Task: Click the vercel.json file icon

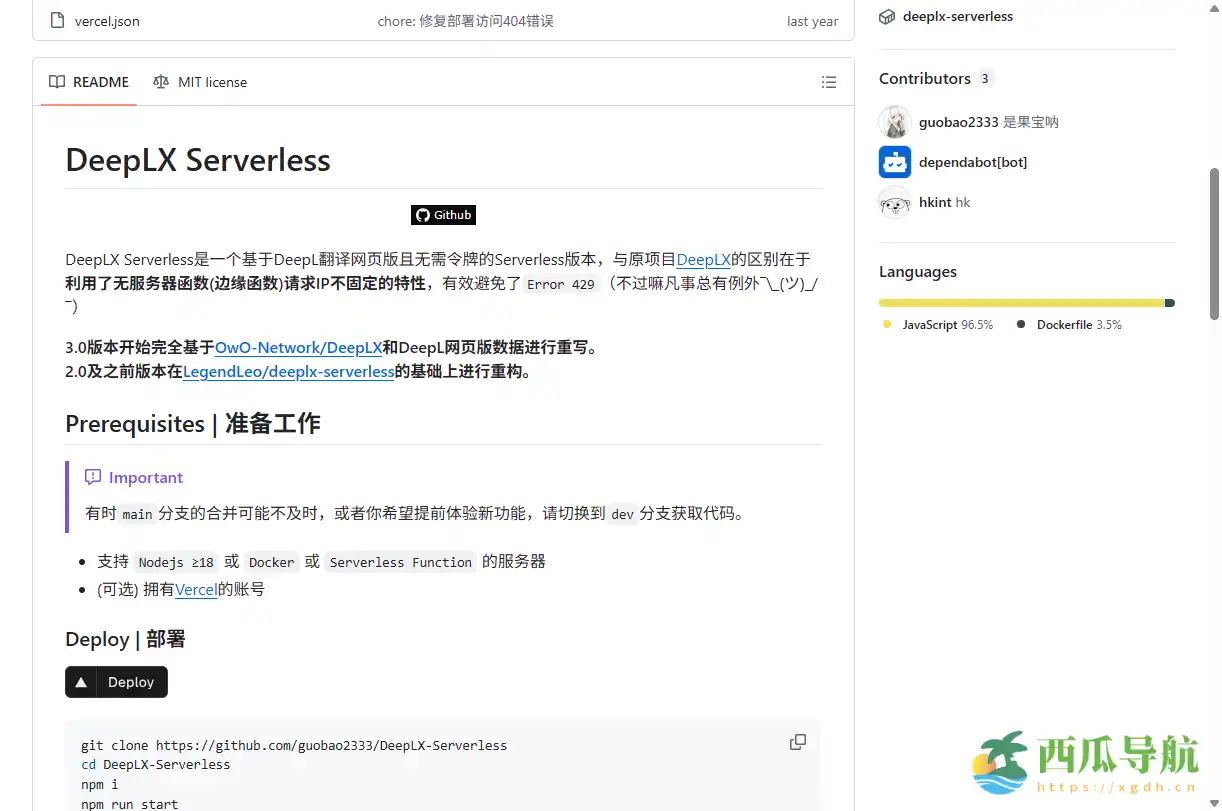Action: pos(56,20)
